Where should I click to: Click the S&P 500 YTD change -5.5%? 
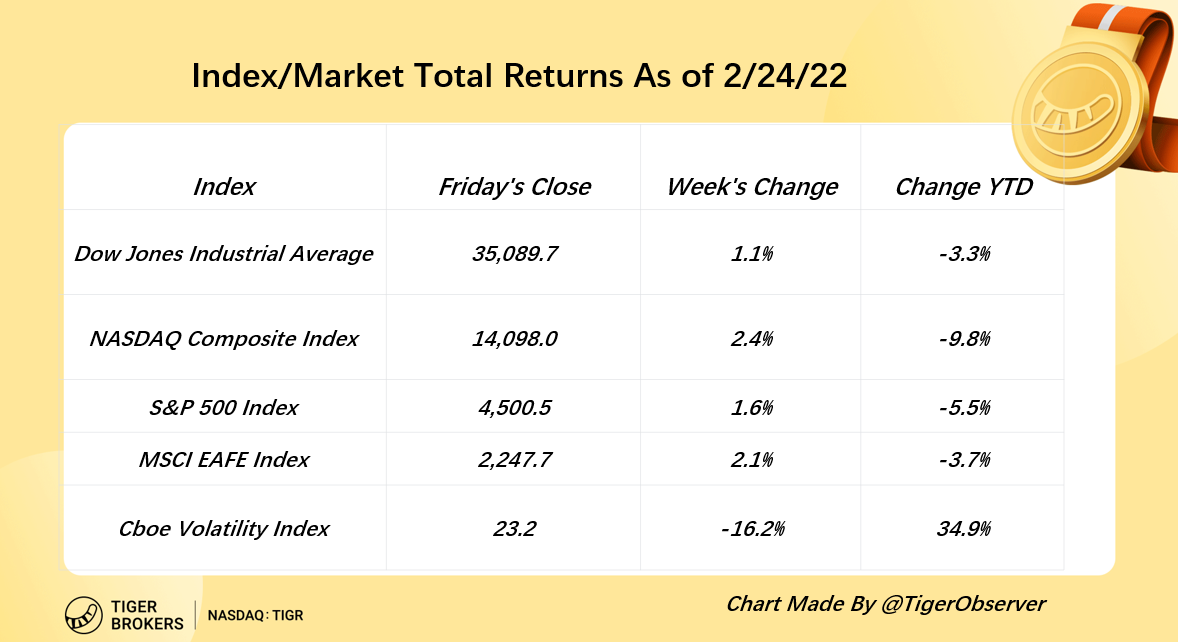point(963,407)
